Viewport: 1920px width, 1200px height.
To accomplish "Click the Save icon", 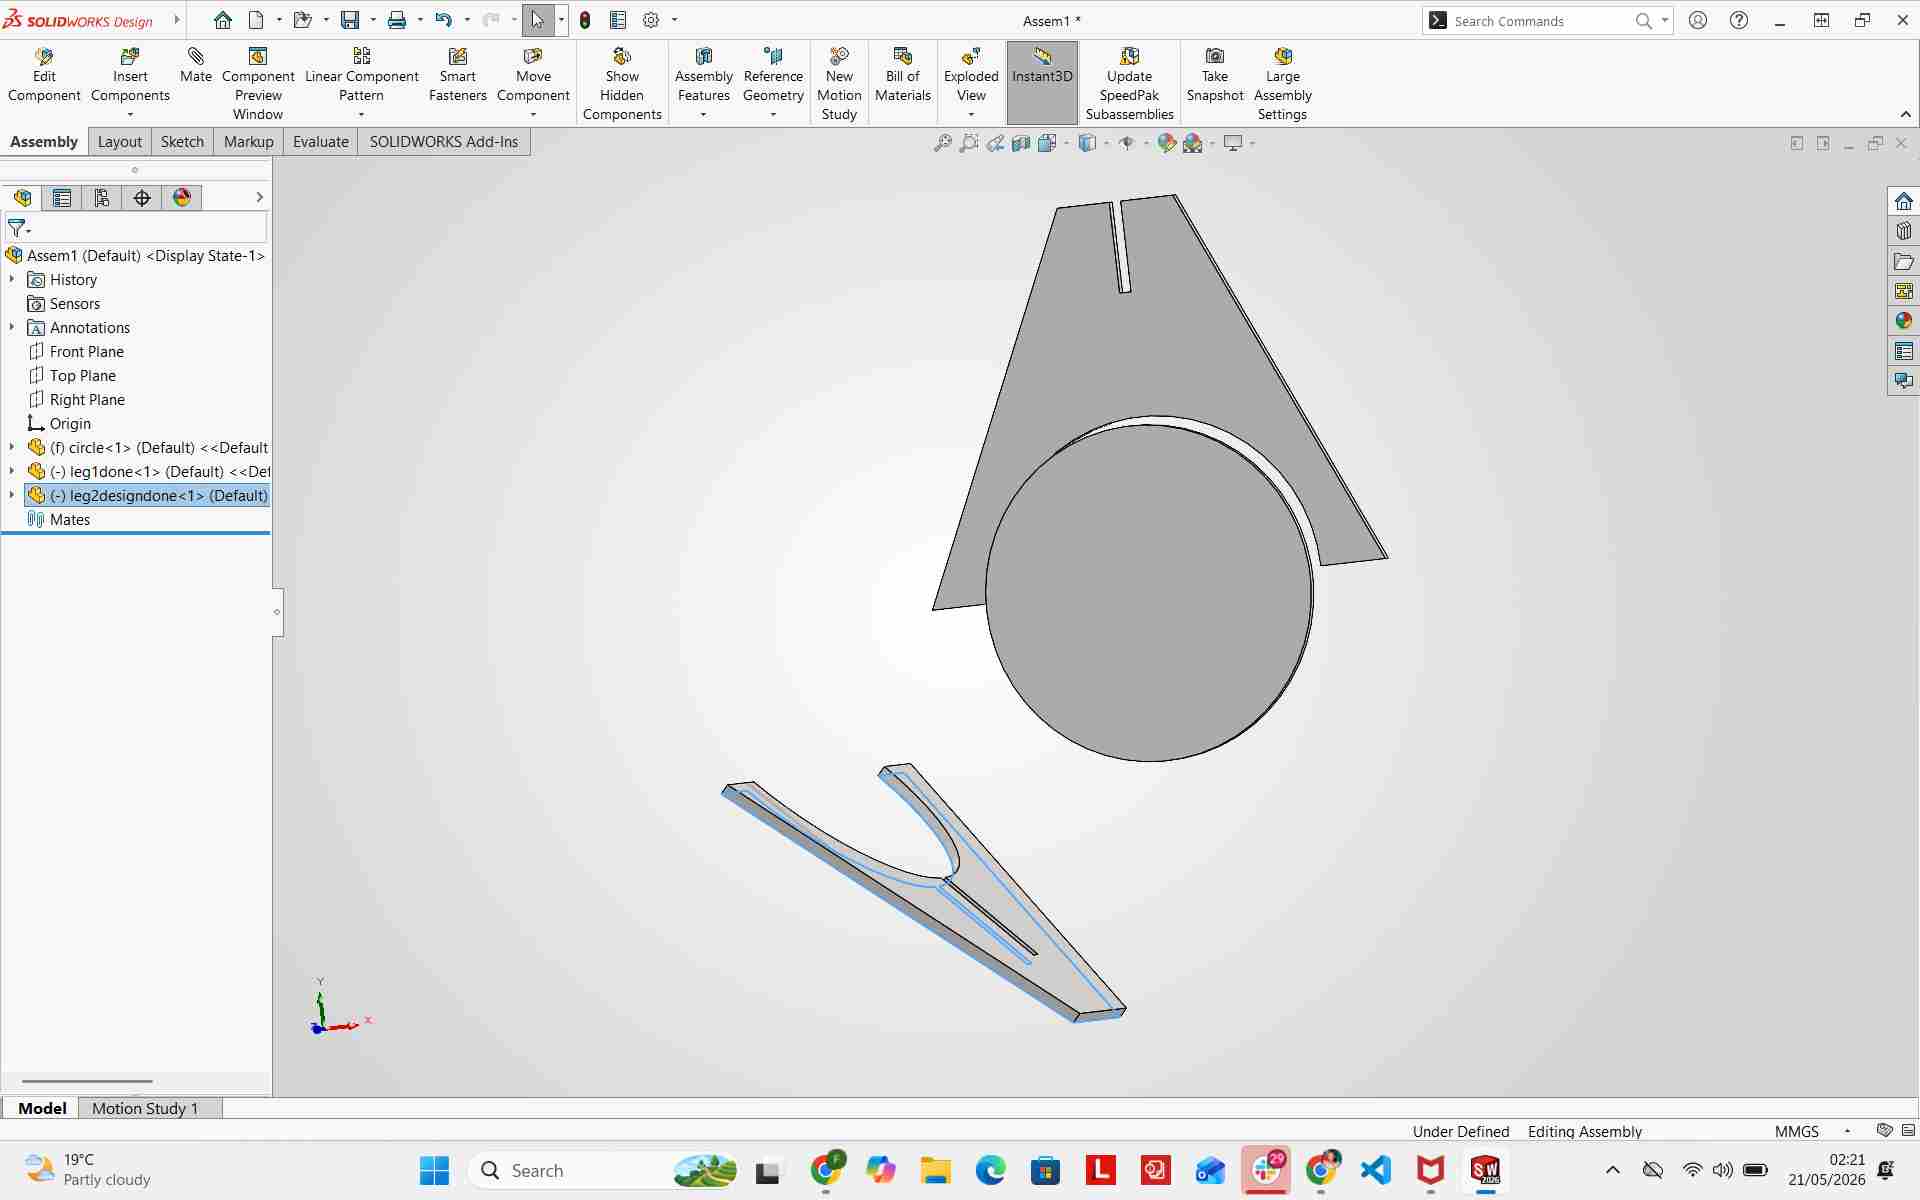I will (x=350, y=20).
